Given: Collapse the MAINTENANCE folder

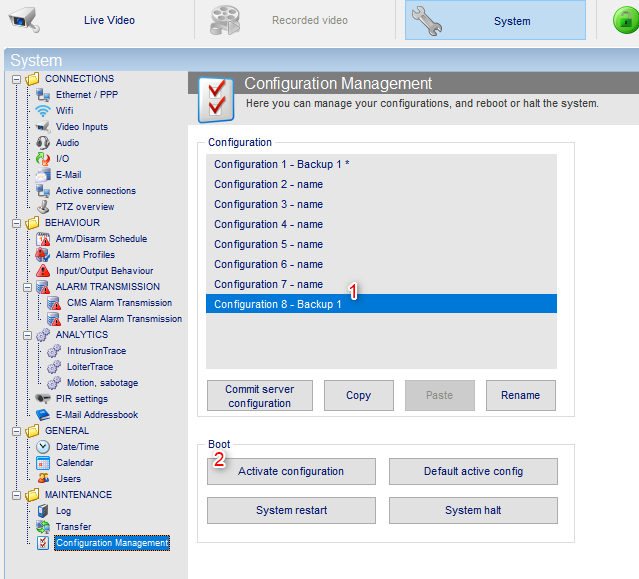Looking at the screenshot, I should point(16,495).
